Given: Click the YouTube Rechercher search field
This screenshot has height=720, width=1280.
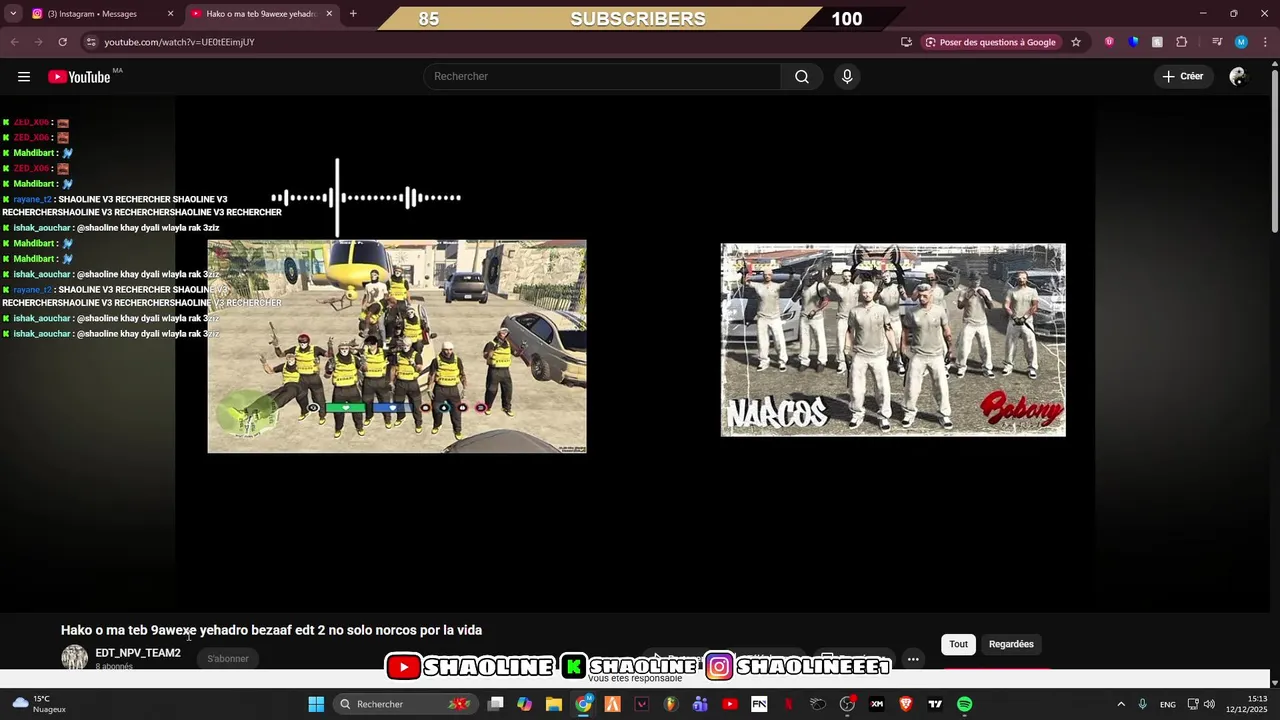Looking at the screenshot, I should click(x=602, y=77).
